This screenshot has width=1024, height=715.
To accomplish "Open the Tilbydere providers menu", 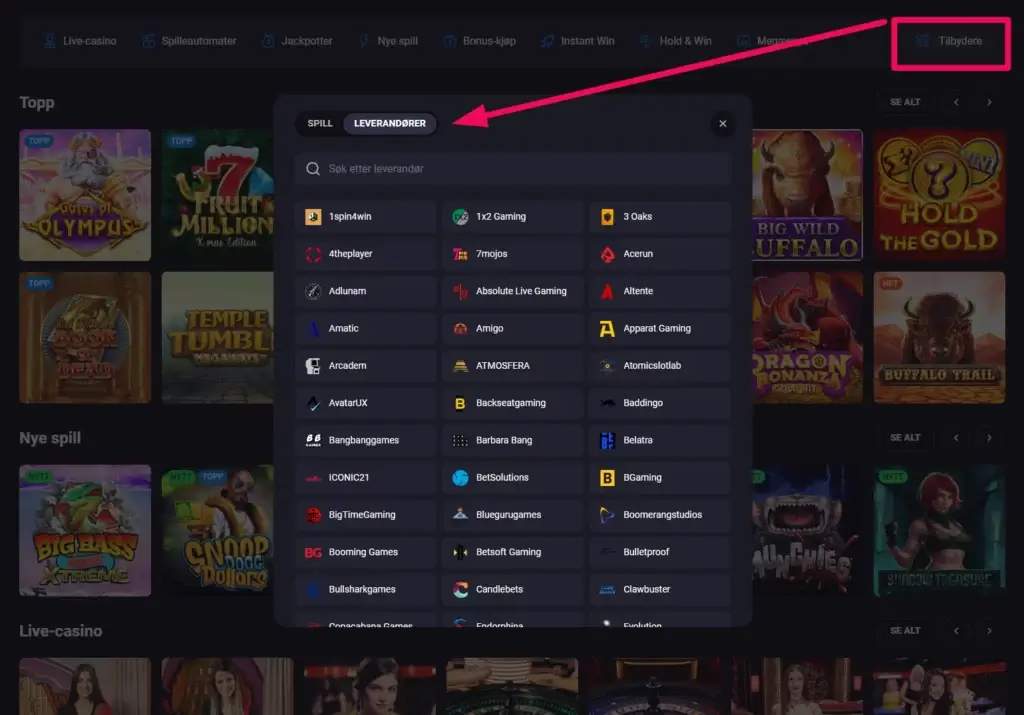I will (950, 41).
